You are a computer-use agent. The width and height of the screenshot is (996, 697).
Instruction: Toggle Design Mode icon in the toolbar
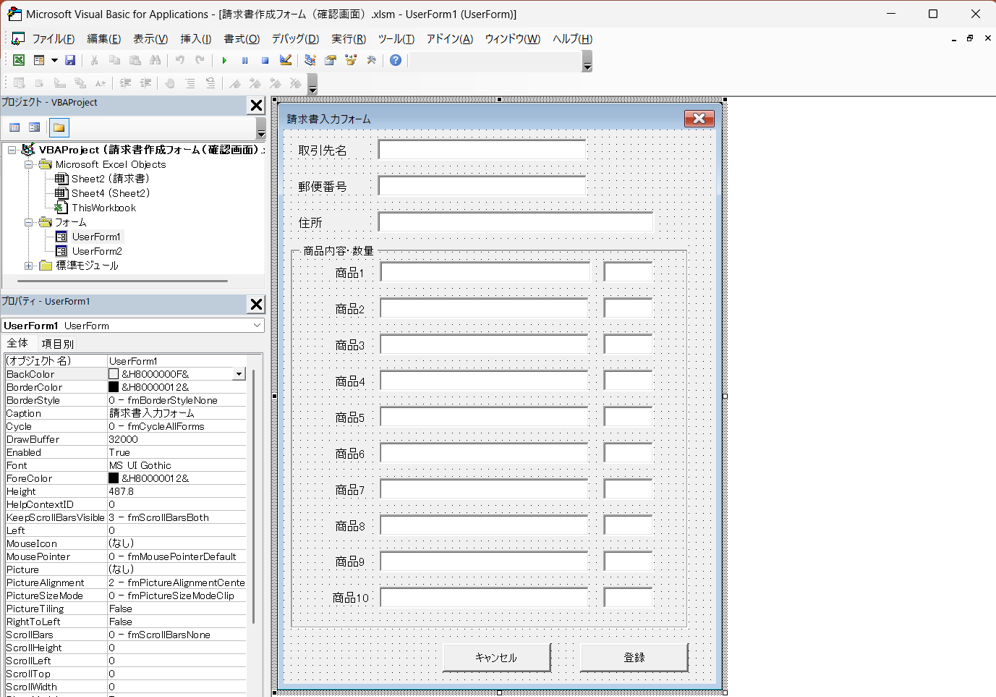pos(286,60)
